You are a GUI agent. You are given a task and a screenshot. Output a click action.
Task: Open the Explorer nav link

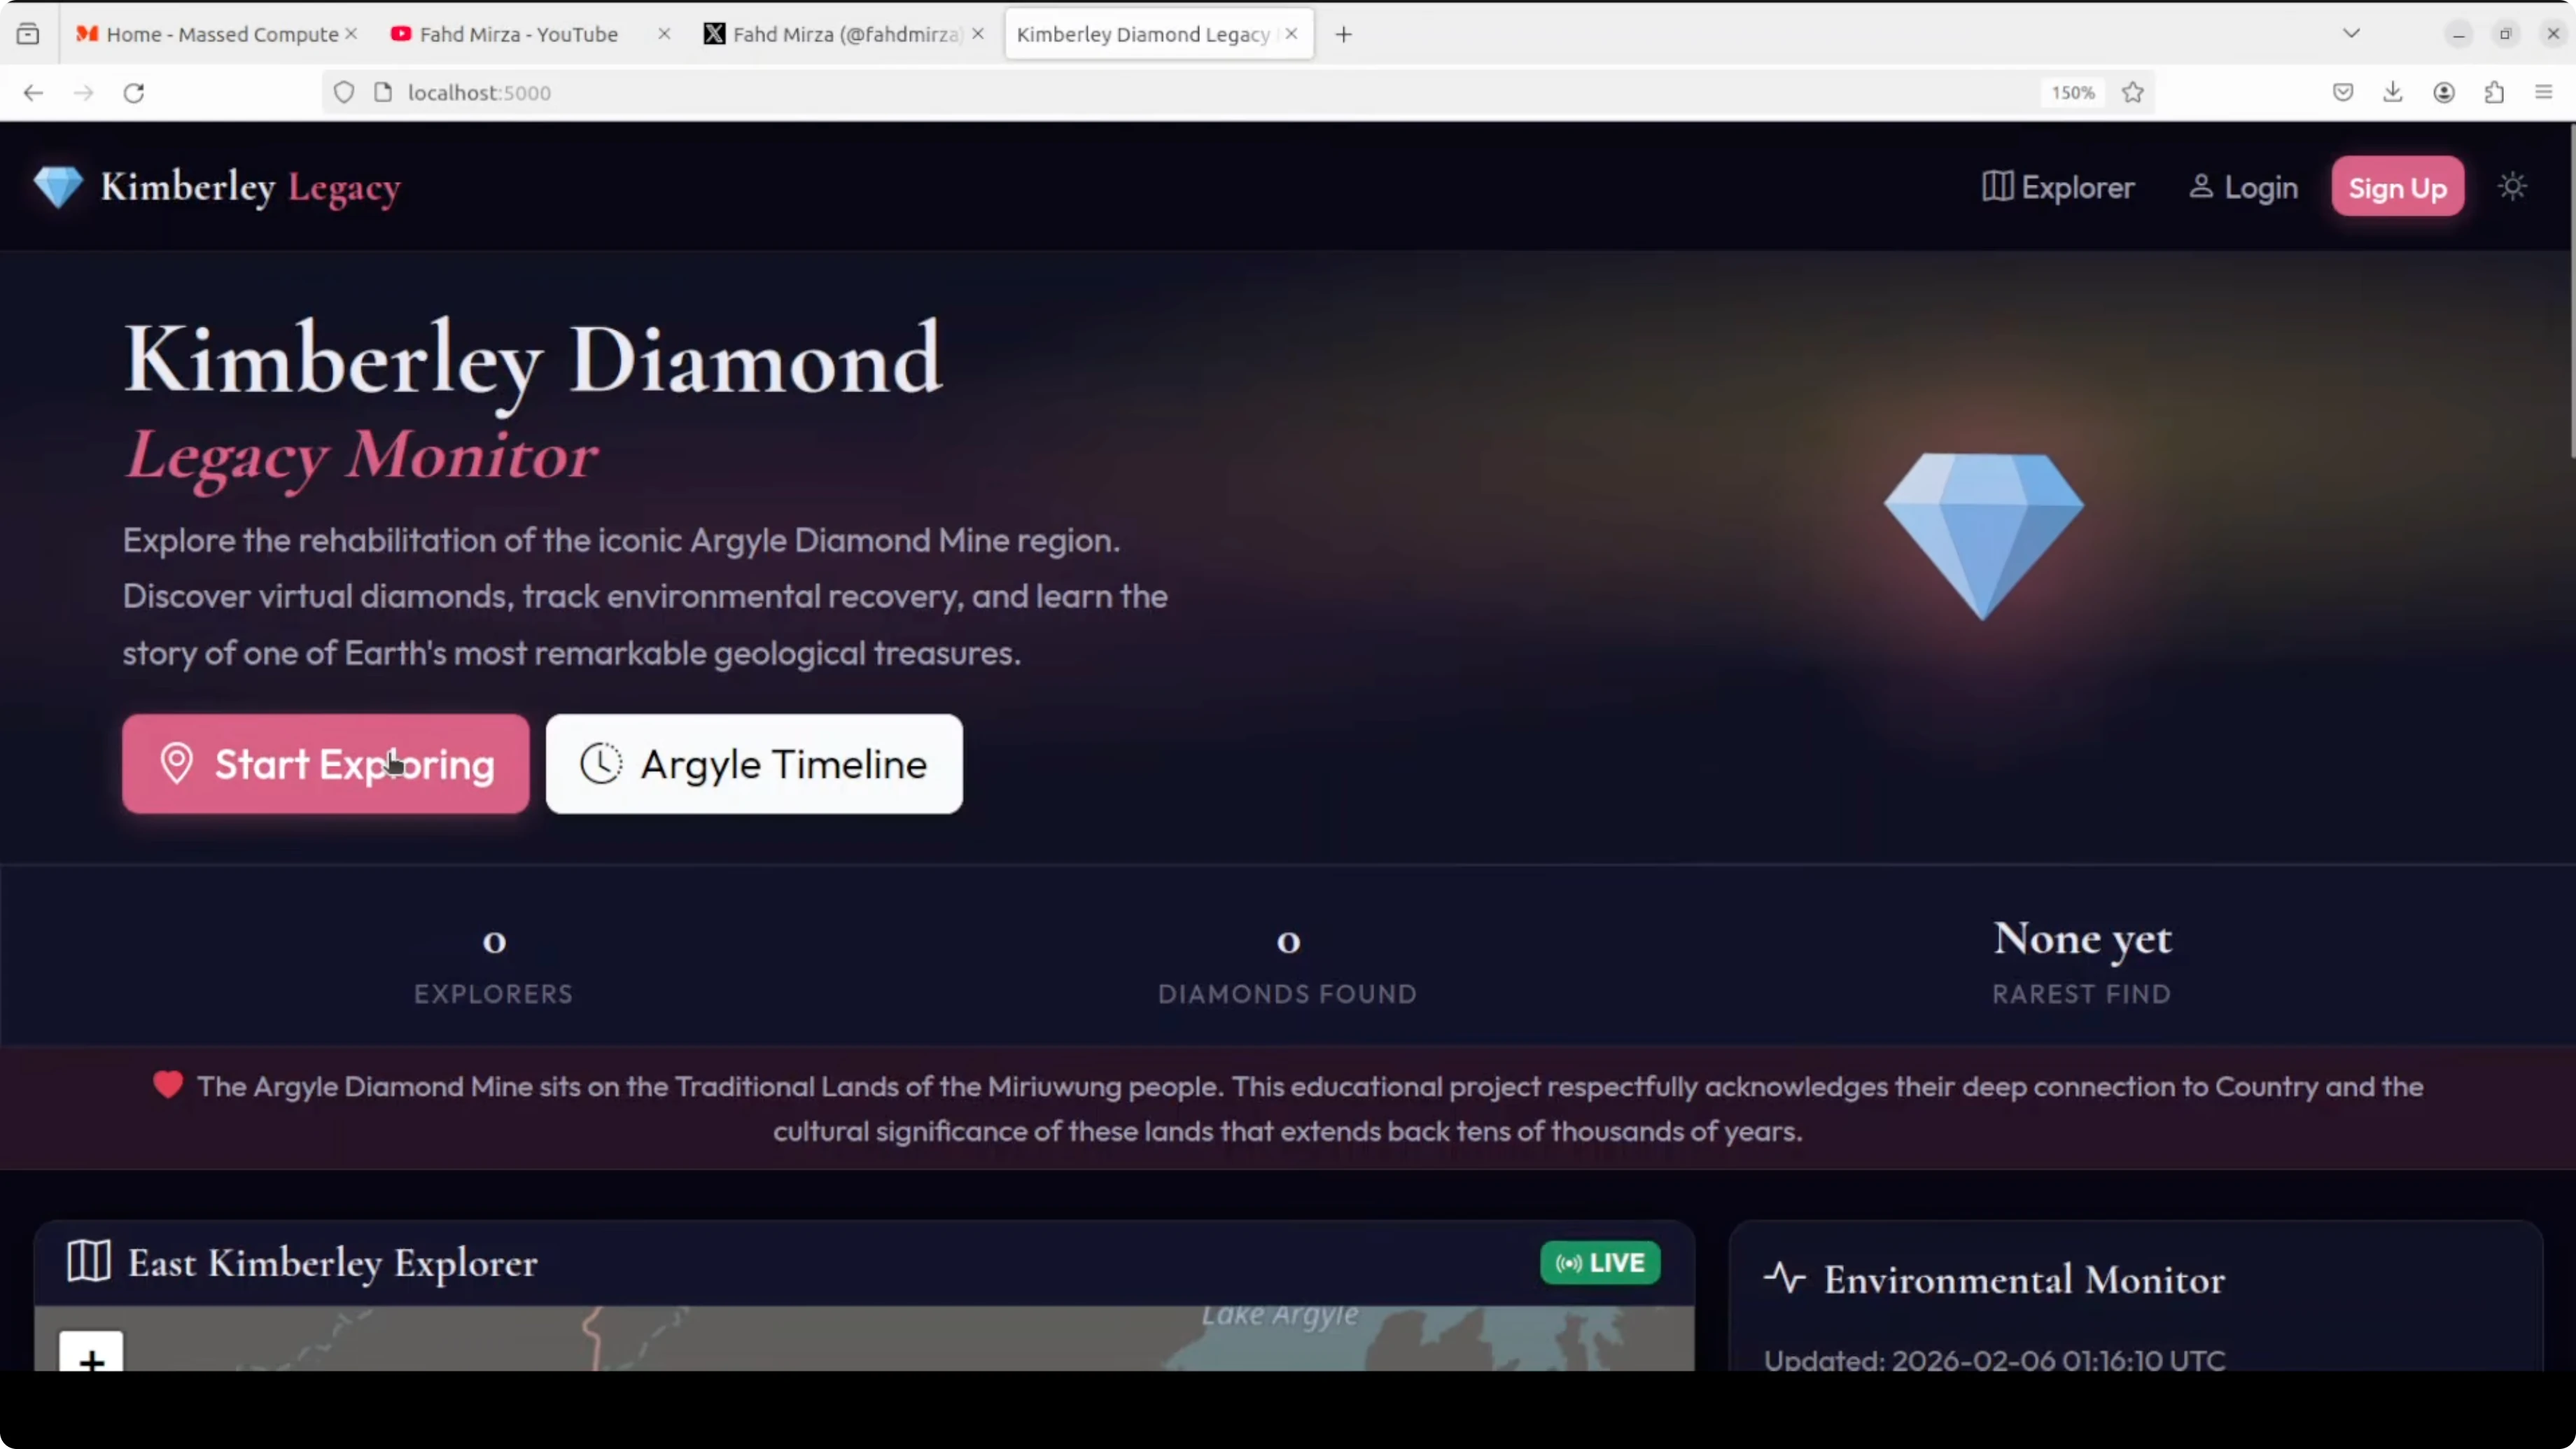click(x=2058, y=187)
